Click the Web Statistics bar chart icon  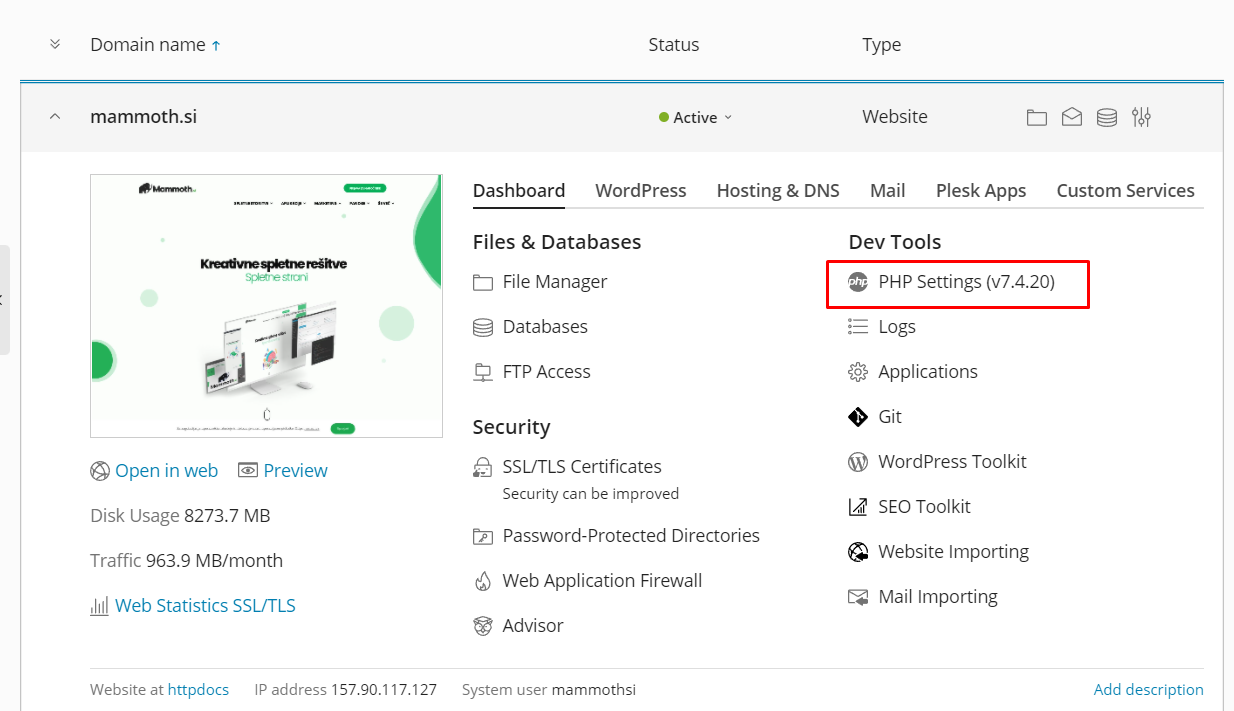tap(99, 606)
